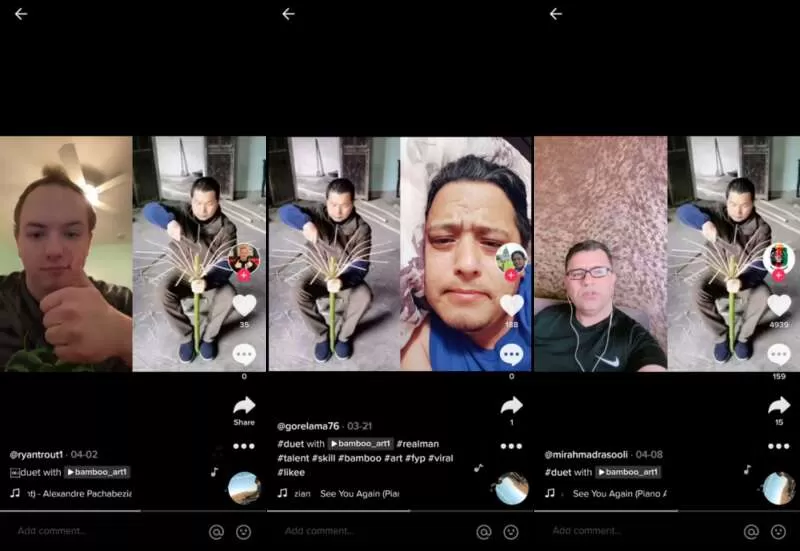Tap the #realman hashtag
Screen dimensions: 800x551
[x=417, y=444]
